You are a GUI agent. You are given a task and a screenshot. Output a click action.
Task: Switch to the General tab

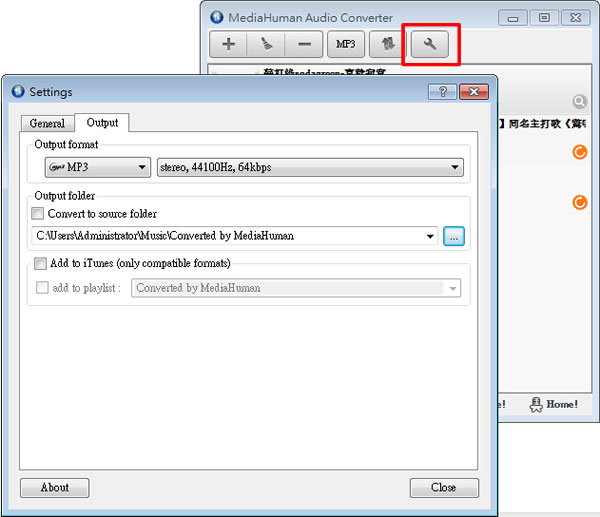point(47,123)
